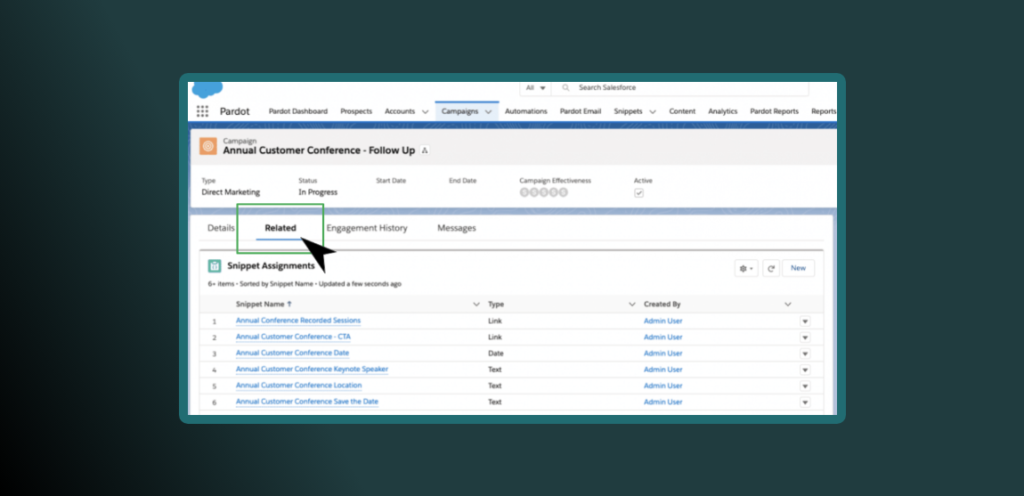Click the orange Campaign record icon
The width and height of the screenshot is (1024, 496).
[x=208, y=146]
